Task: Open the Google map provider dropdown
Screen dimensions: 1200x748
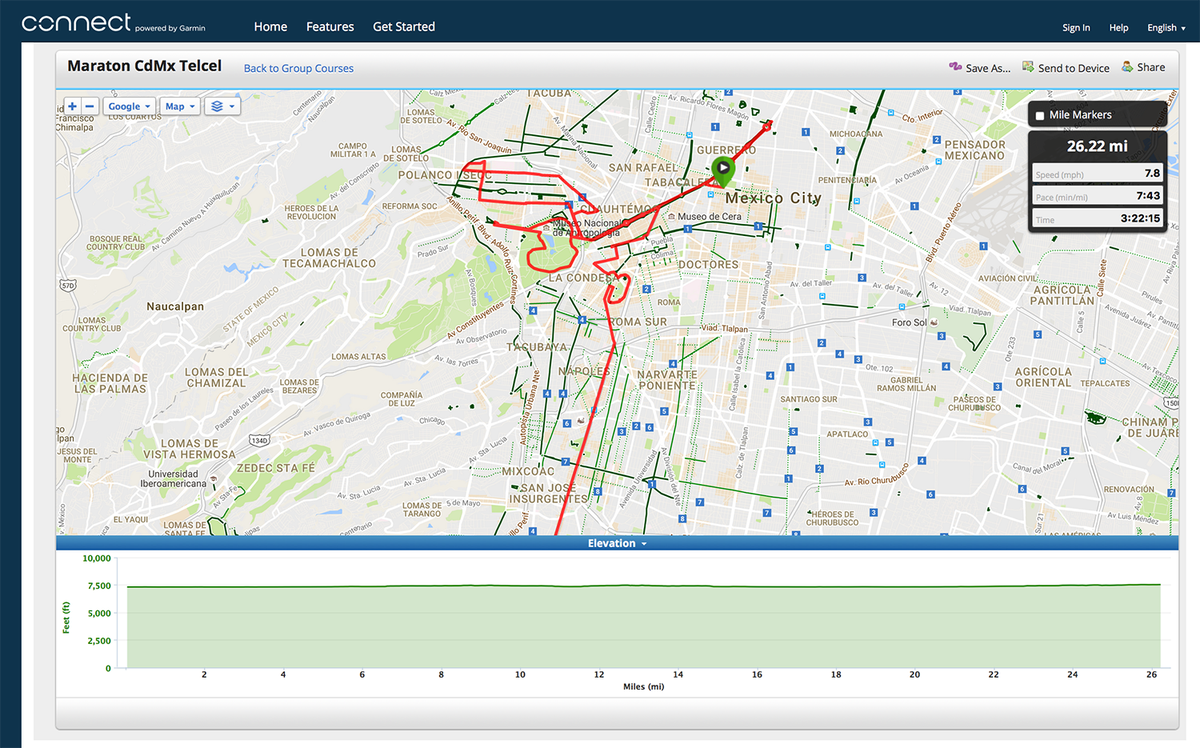Action: click(x=130, y=106)
